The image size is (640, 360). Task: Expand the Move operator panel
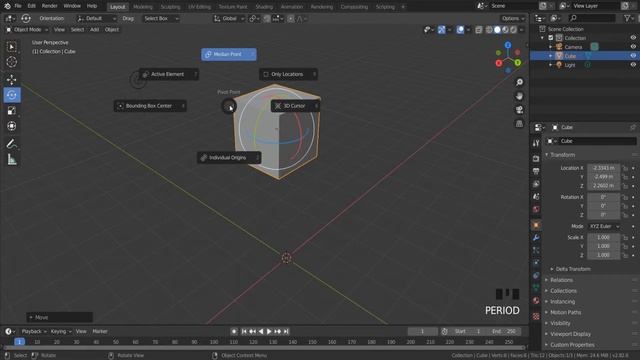(x=60, y=317)
